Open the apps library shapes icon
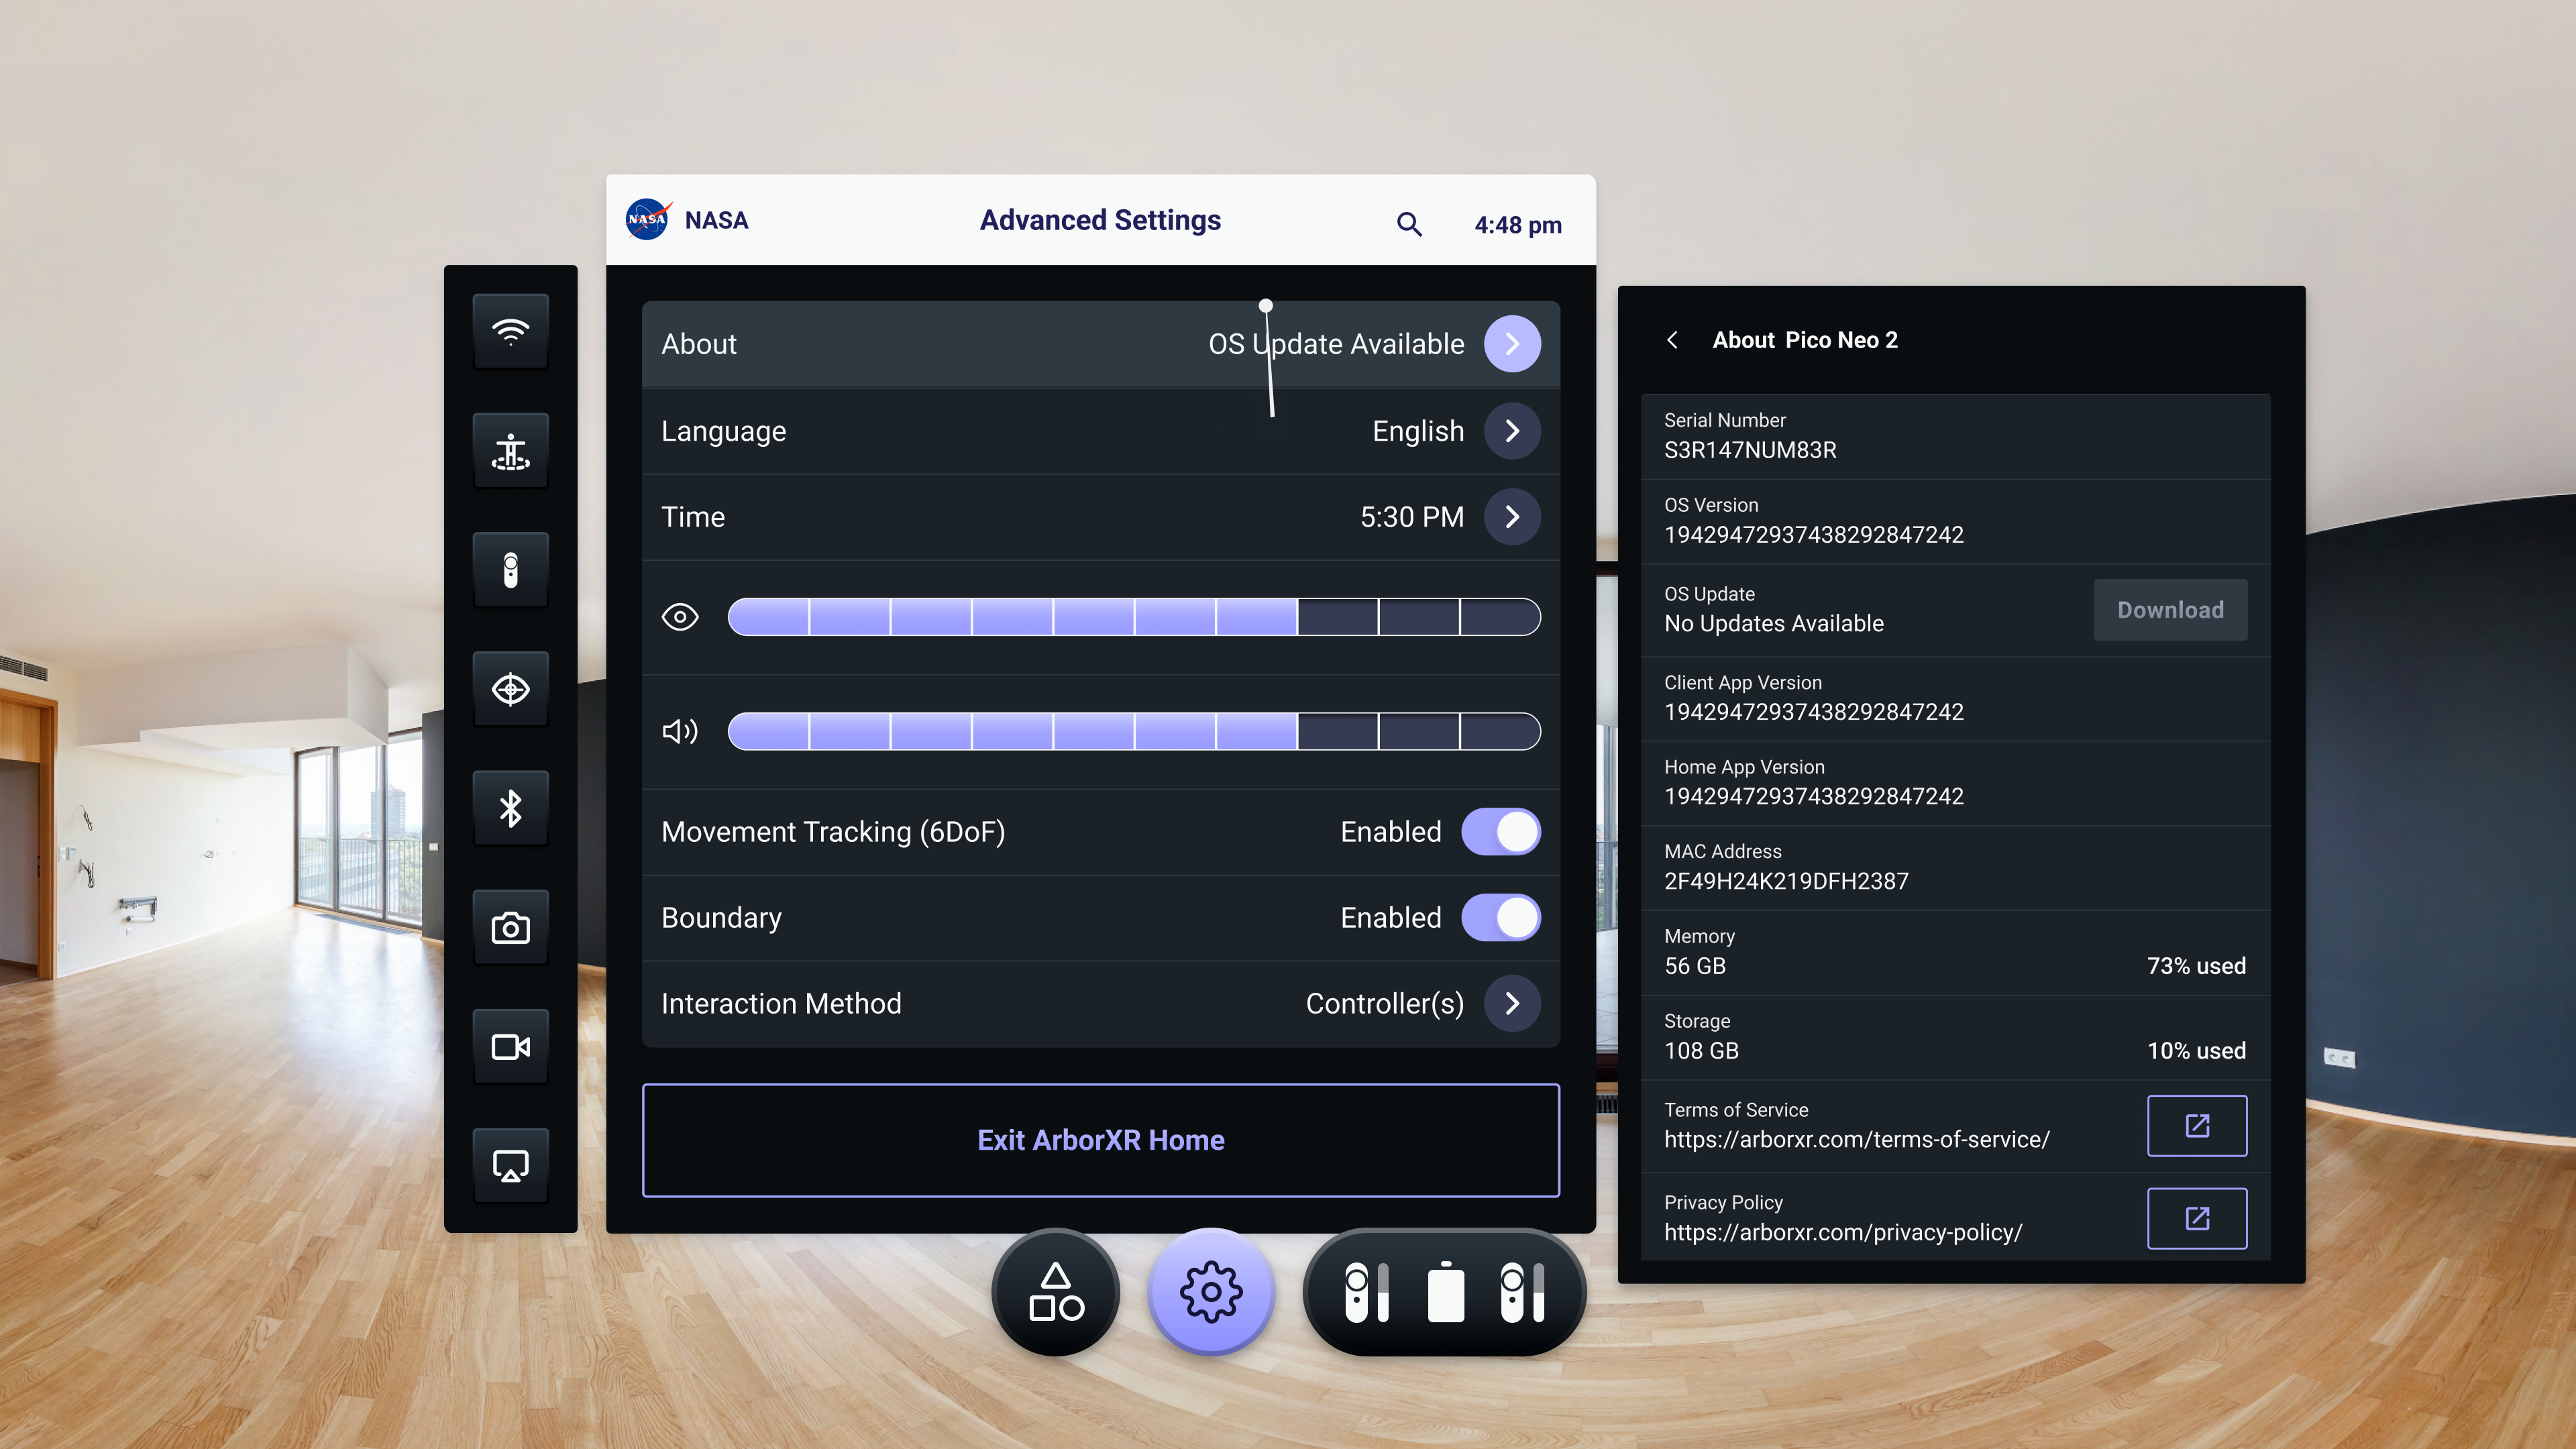Screen dimensions: 2576x1449 [x=1056, y=1292]
